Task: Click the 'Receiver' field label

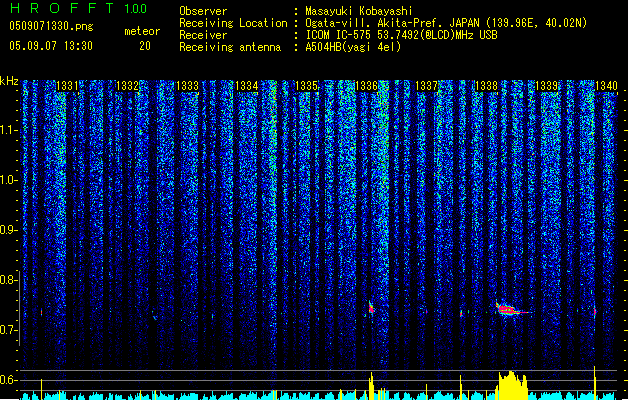Action: [203, 35]
